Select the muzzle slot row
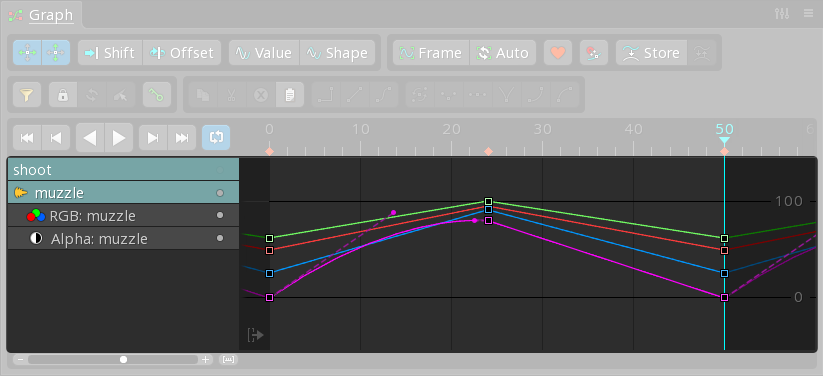 tap(123, 193)
